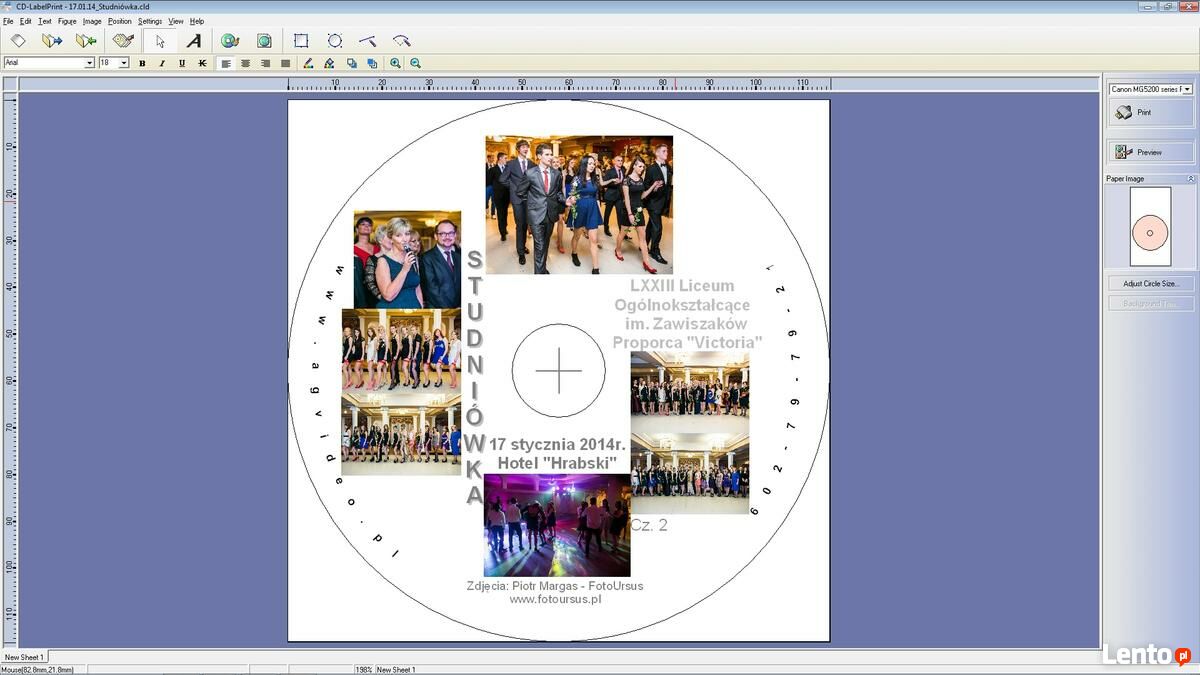Toggle underline text formatting

pos(182,63)
